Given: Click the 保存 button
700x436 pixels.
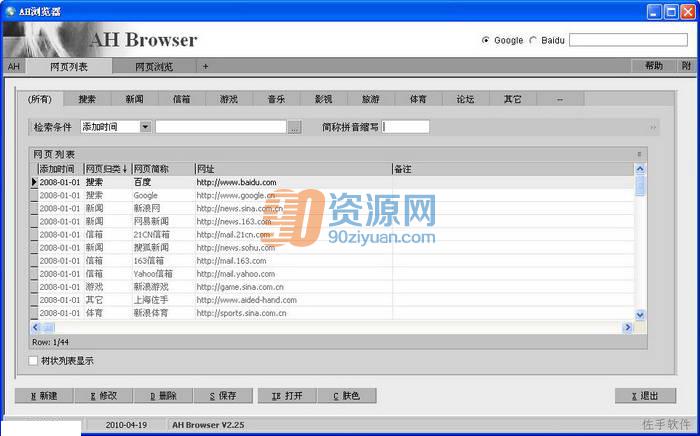Looking at the screenshot, I should coord(223,396).
